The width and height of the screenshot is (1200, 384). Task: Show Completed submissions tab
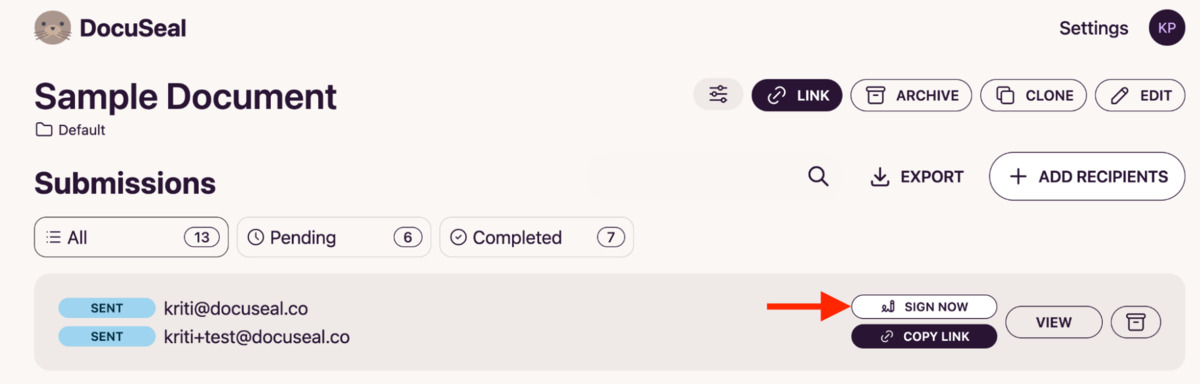click(536, 238)
